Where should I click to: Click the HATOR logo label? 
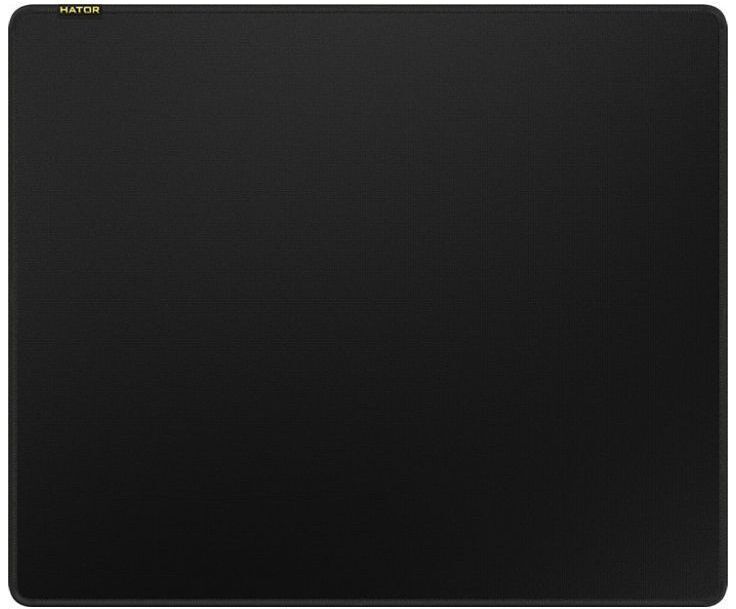point(80,10)
